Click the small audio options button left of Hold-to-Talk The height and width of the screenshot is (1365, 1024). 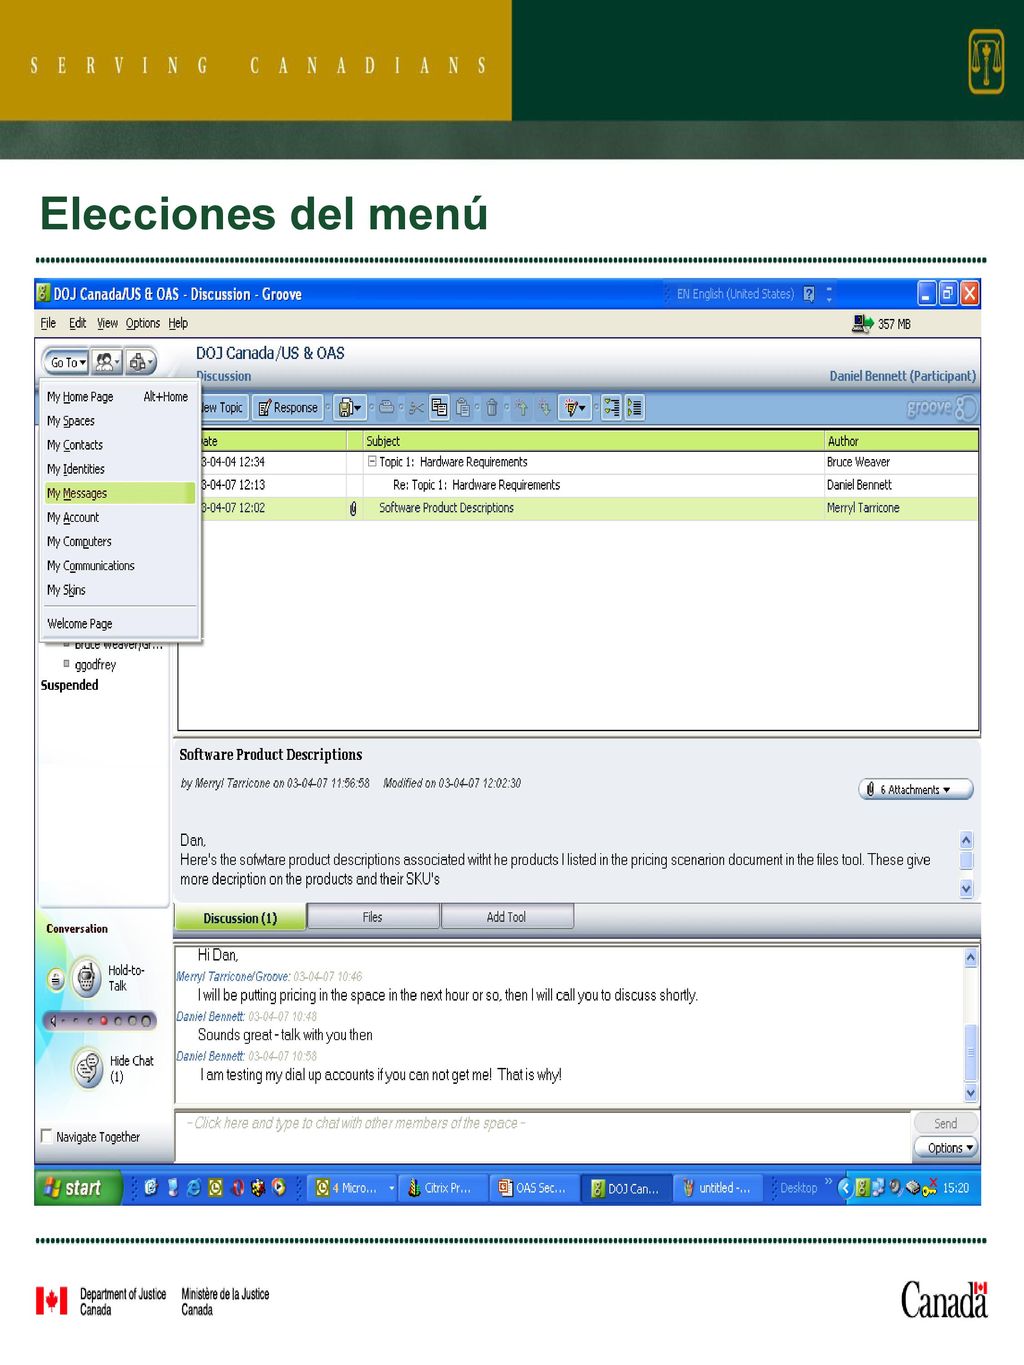(x=56, y=979)
